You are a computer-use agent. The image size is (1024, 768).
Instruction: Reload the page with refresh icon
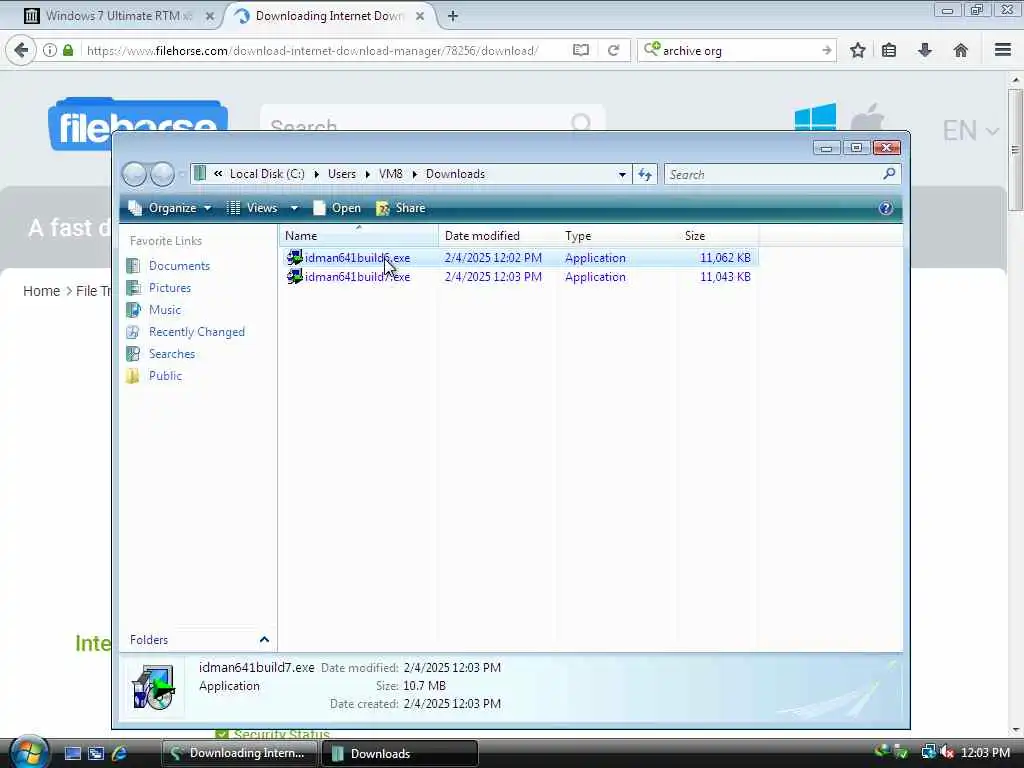point(613,50)
